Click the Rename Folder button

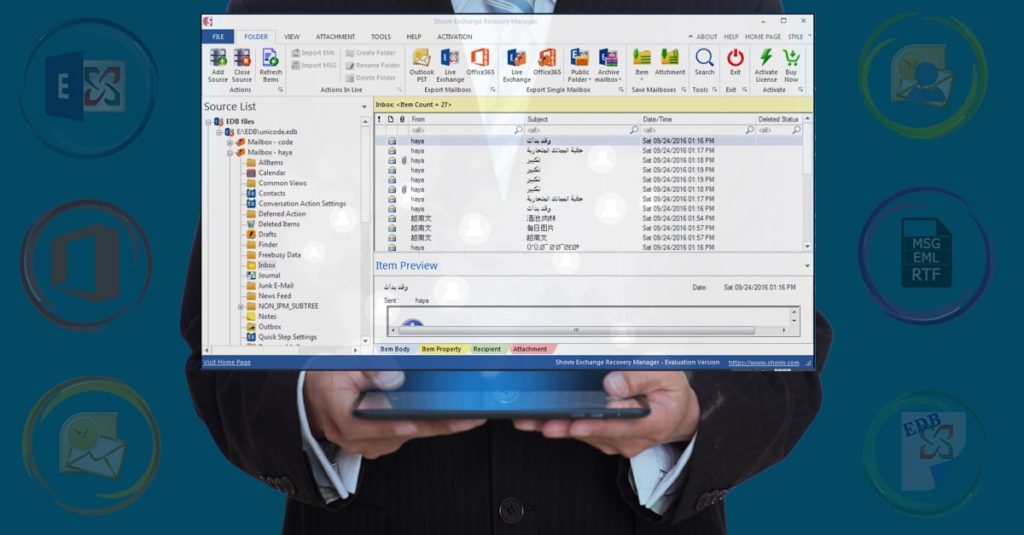[372, 65]
